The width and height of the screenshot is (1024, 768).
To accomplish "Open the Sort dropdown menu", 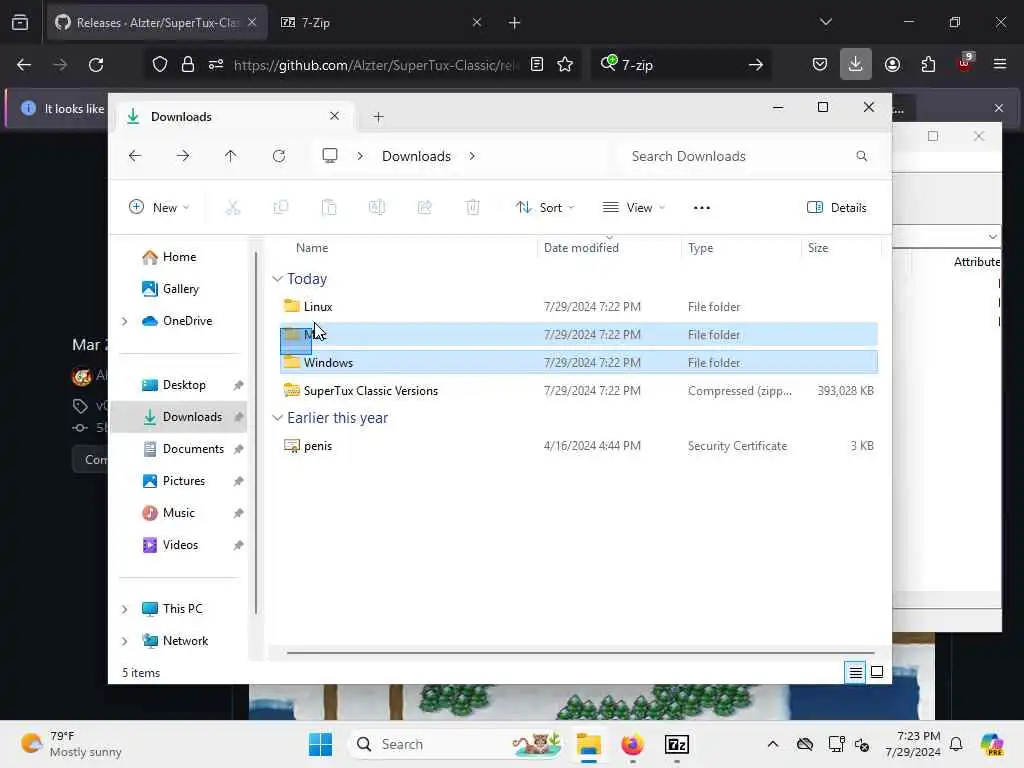I will pyautogui.click(x=545, y=208).
